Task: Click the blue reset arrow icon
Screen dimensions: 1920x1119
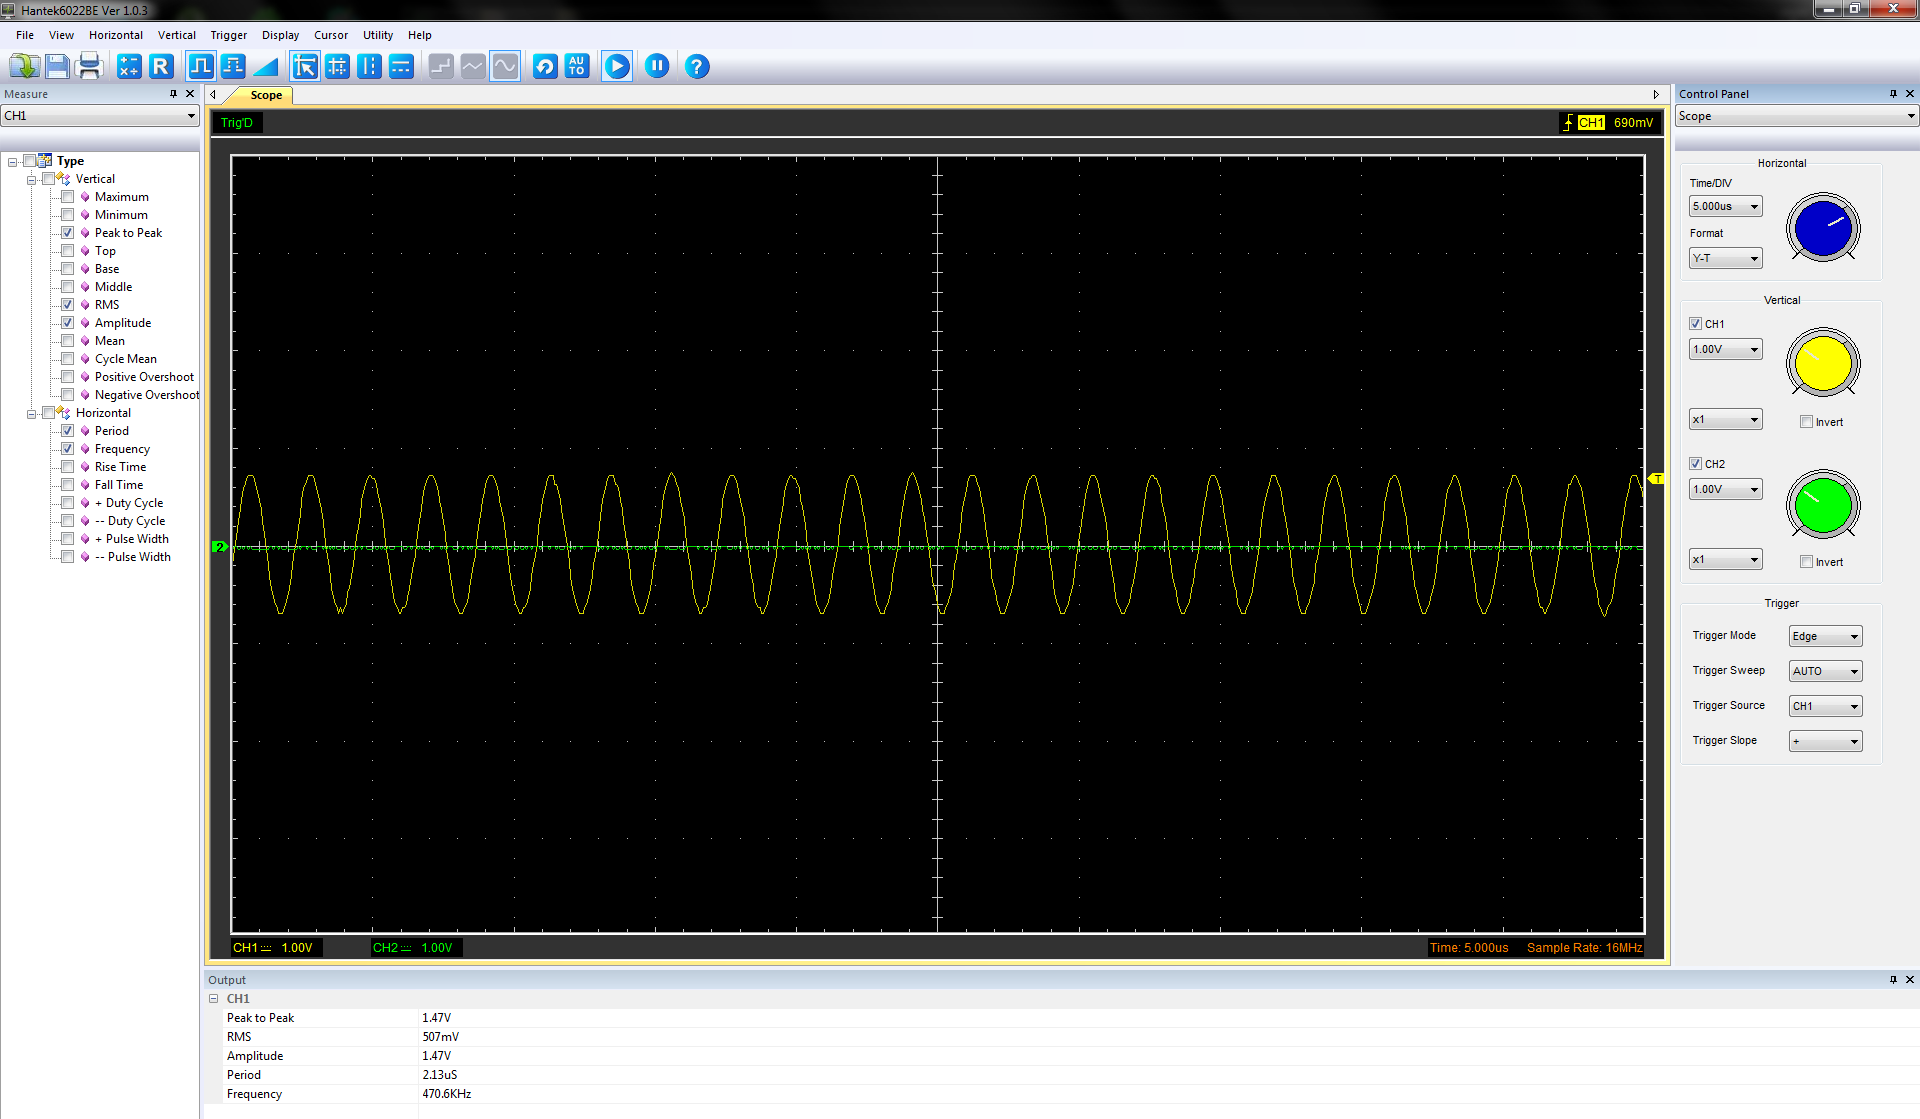Action: tap(545, 66)
